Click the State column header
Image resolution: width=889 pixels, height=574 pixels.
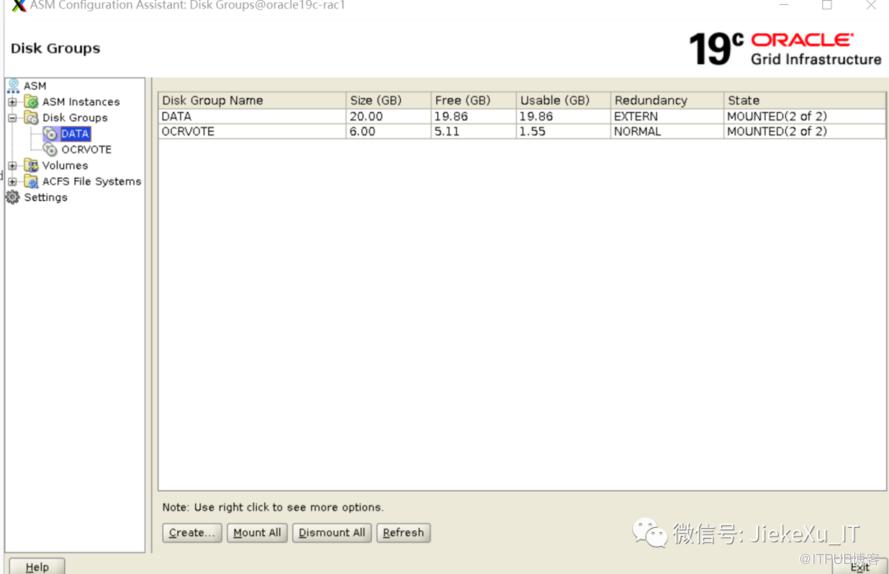point(805,100)
